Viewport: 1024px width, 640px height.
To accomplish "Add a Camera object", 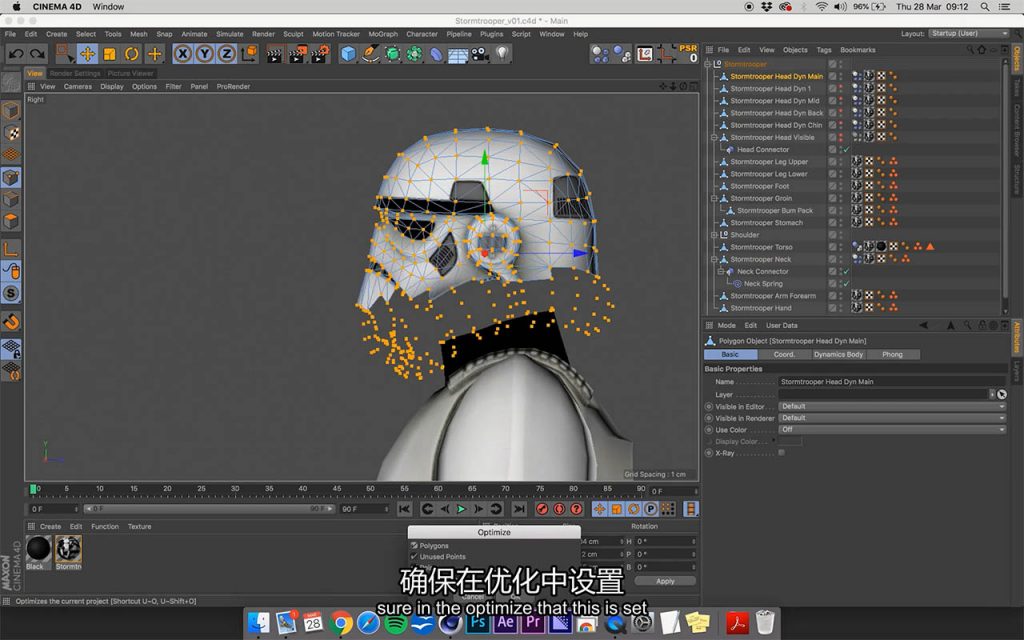I will coord(480,54).
